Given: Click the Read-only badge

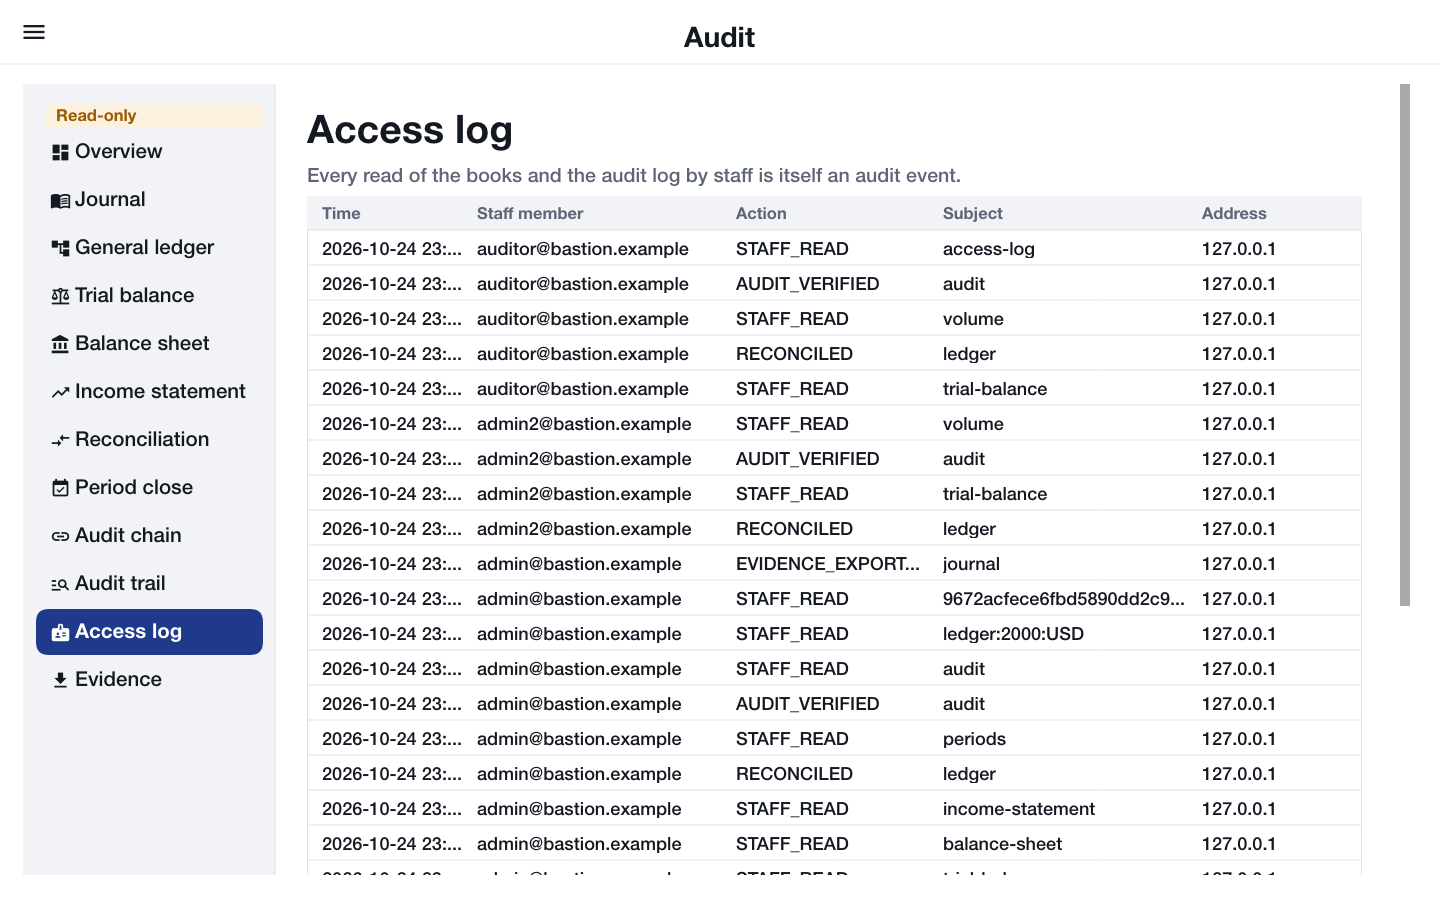Looking at the screenshot, I should 155,115.
